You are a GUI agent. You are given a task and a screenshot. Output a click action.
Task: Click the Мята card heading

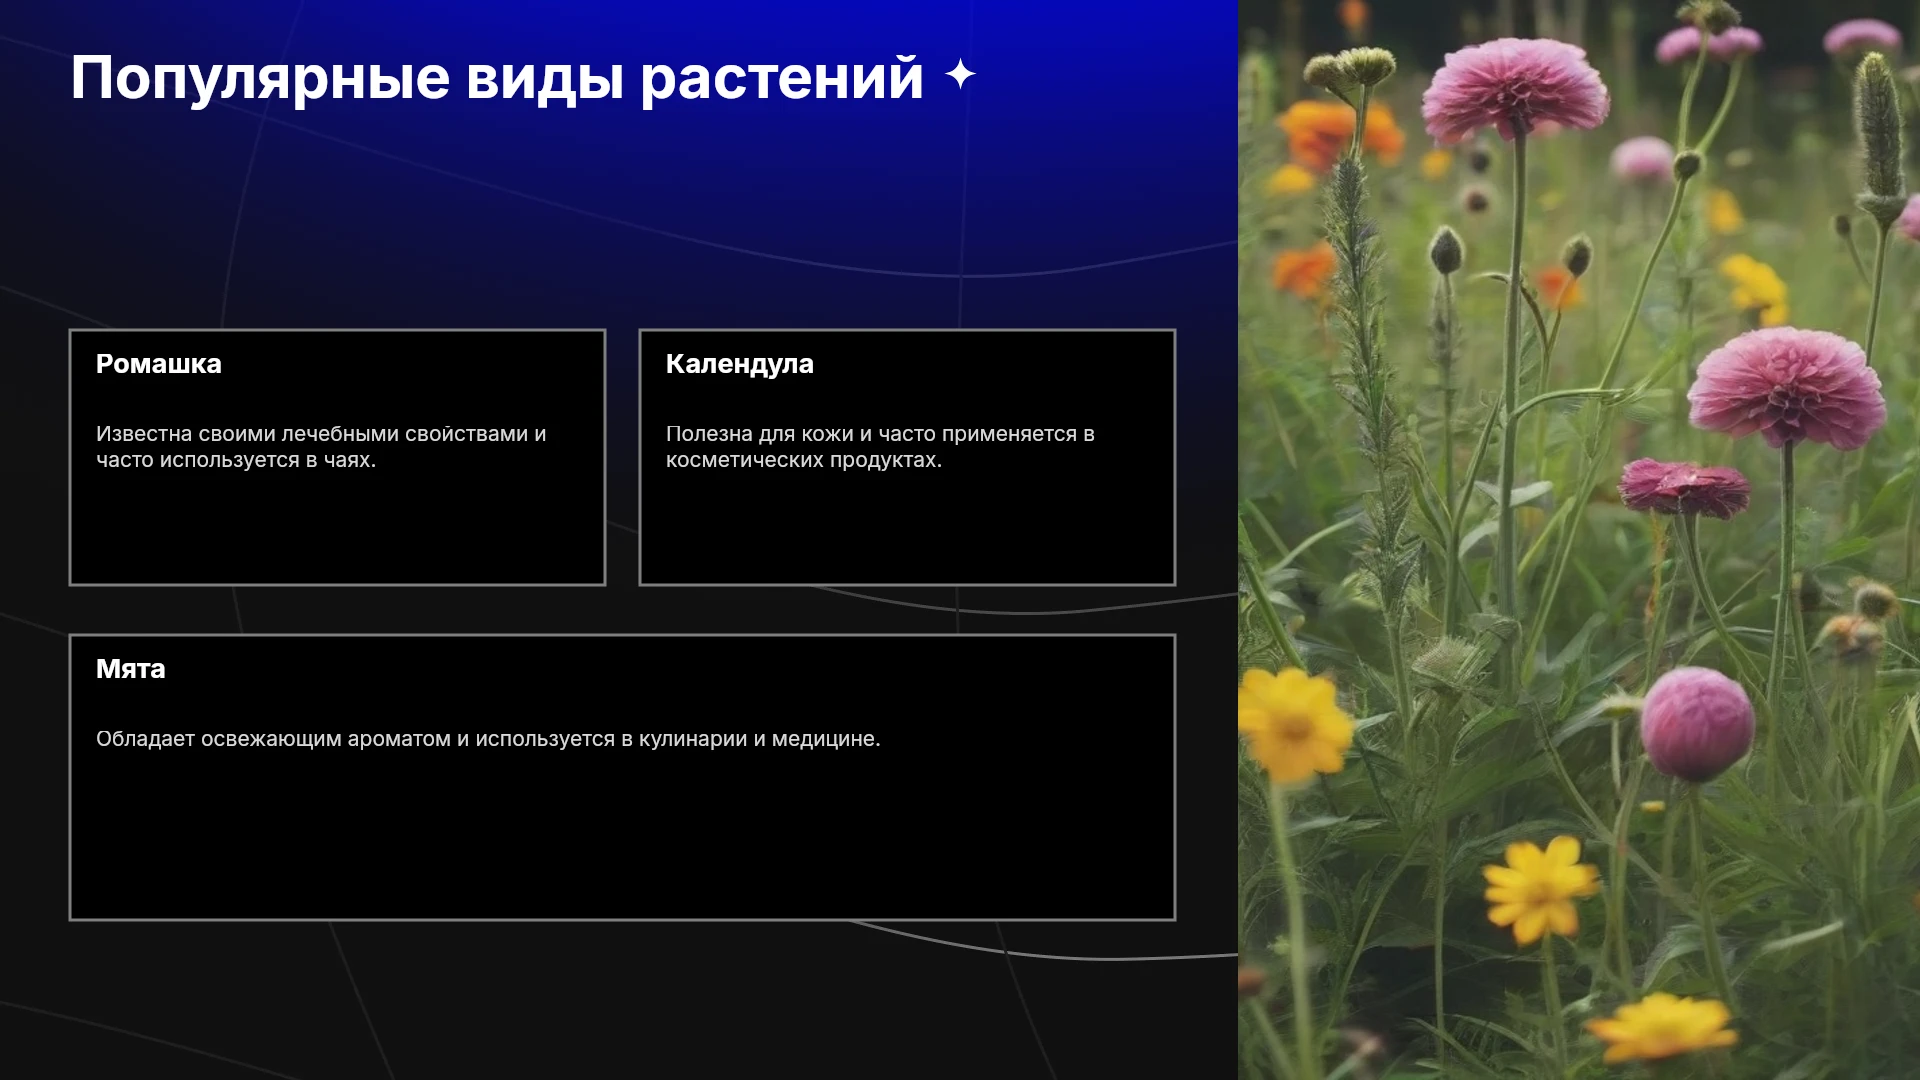click(x=131, y=669)
